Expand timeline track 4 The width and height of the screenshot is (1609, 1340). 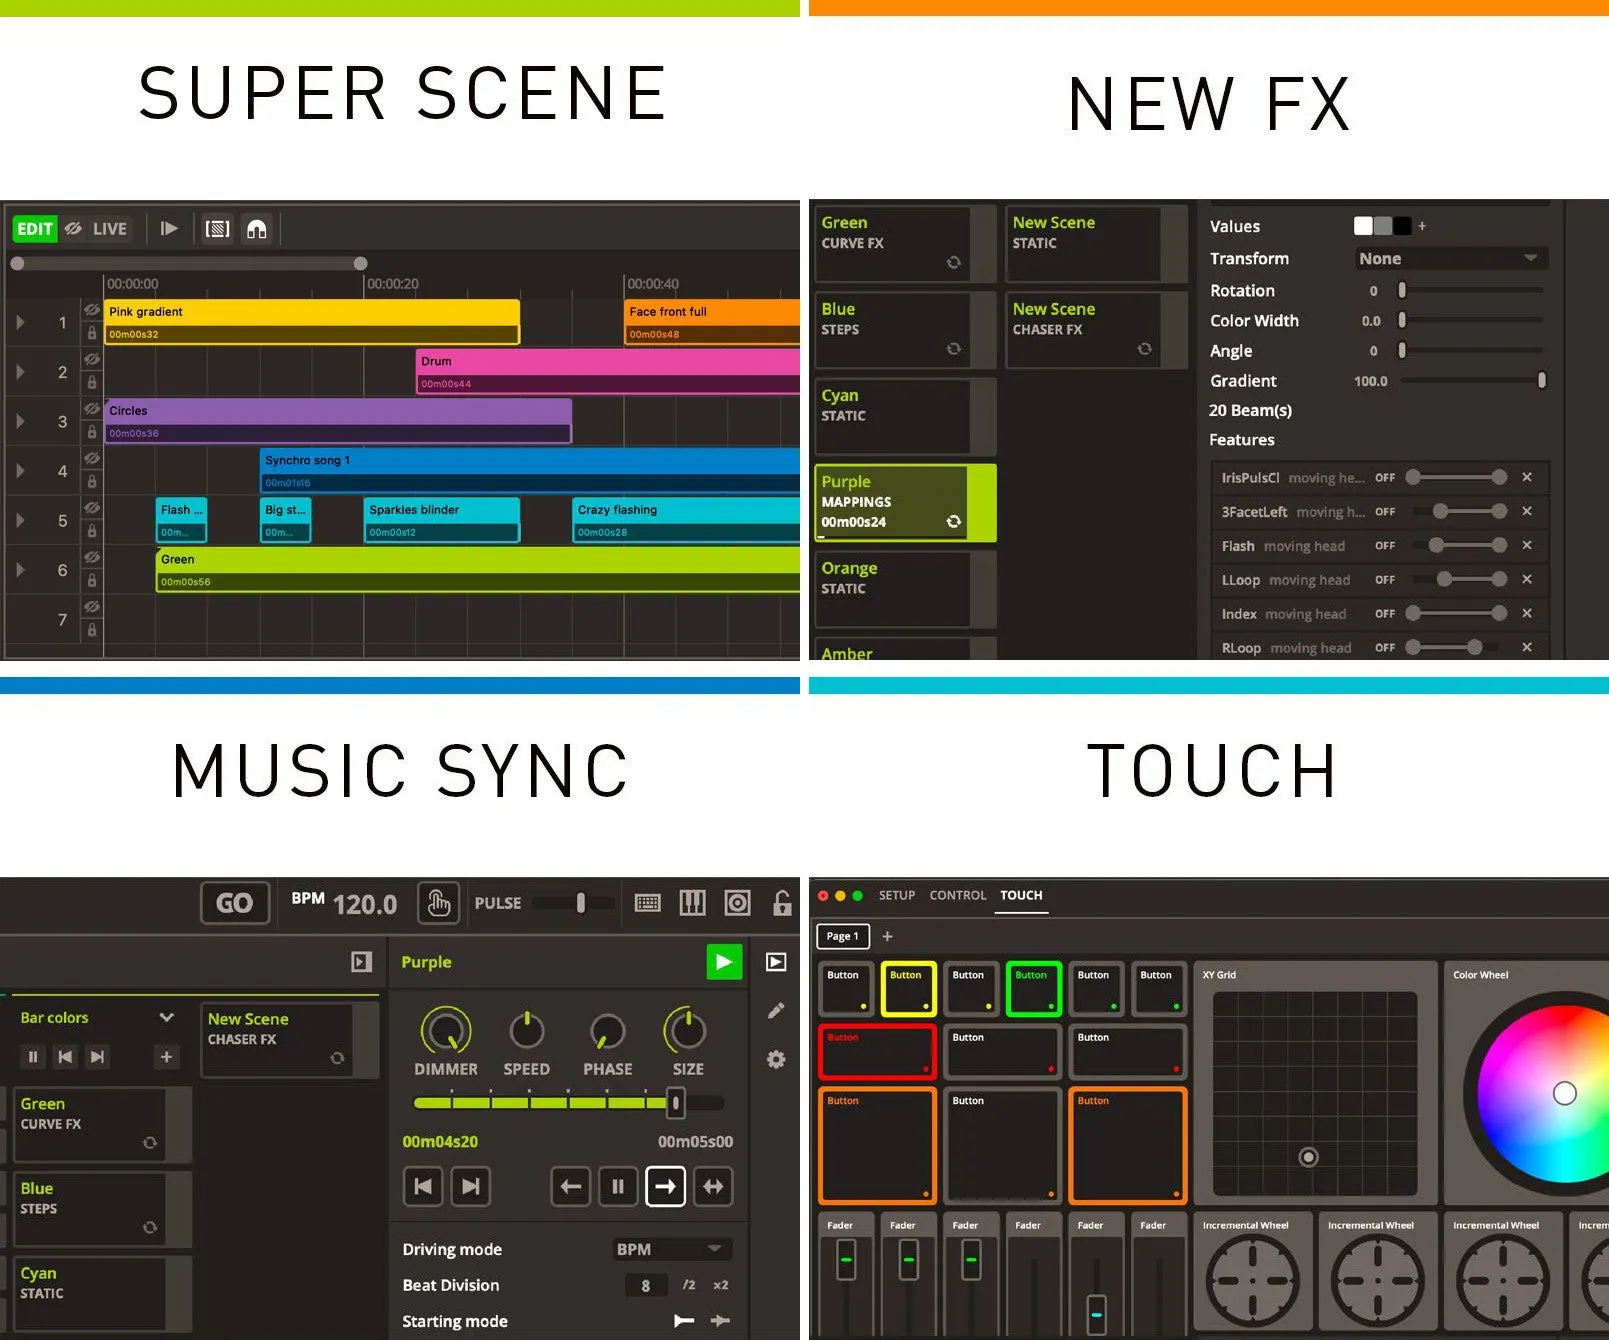[20, 471]
